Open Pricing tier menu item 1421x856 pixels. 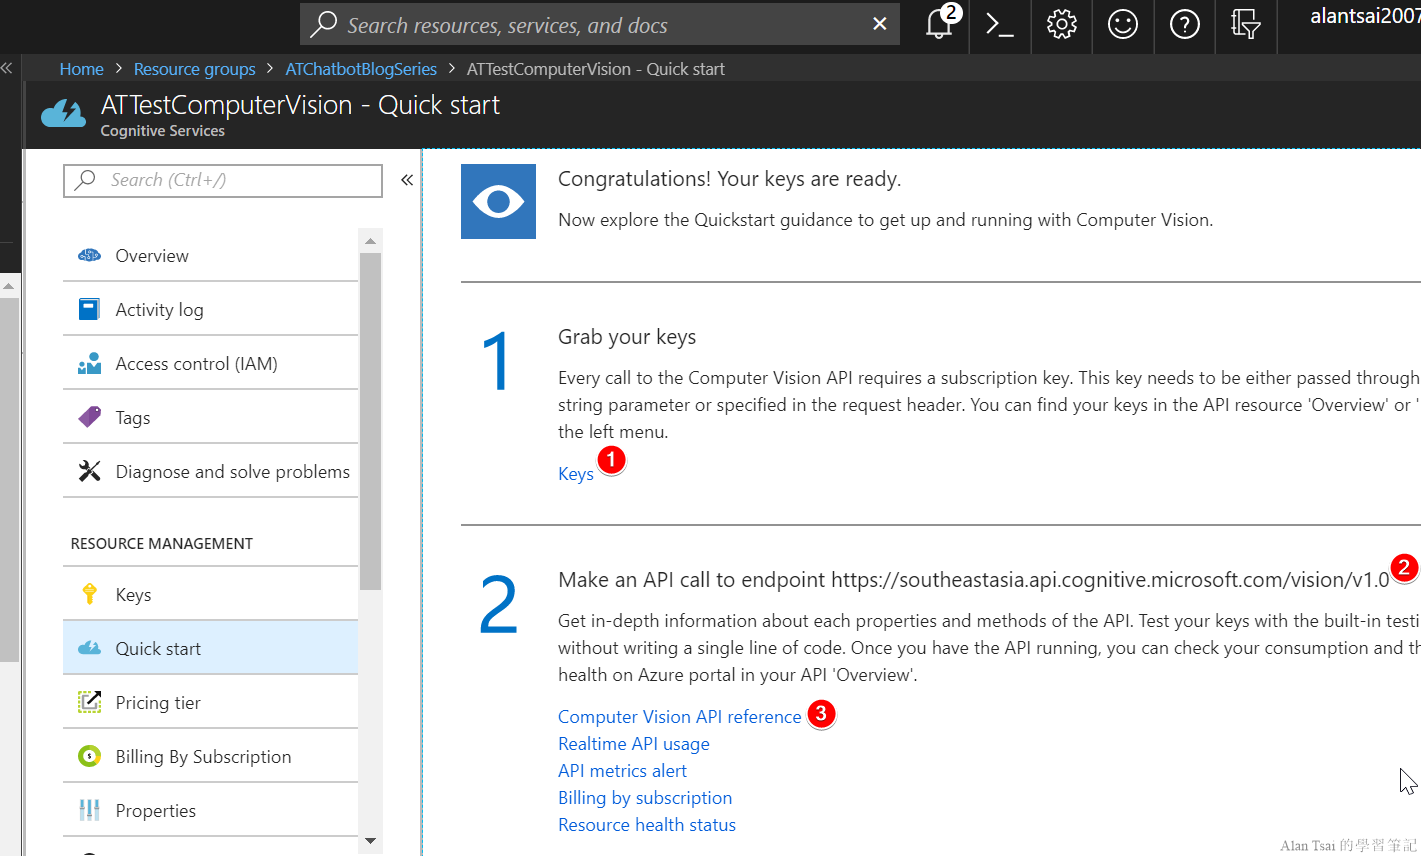point(210,702)
